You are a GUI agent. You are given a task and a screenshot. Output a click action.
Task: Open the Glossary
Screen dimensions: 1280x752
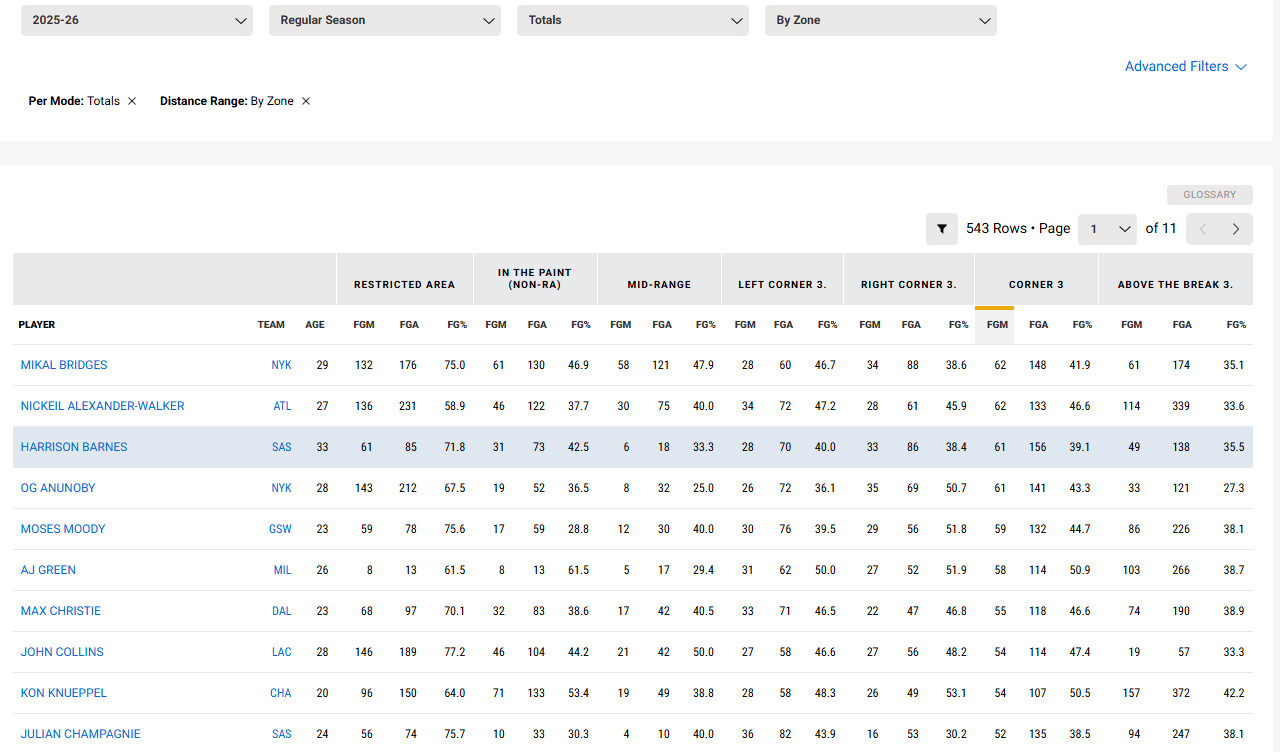pyautogui.click(x=1210, y=195)
